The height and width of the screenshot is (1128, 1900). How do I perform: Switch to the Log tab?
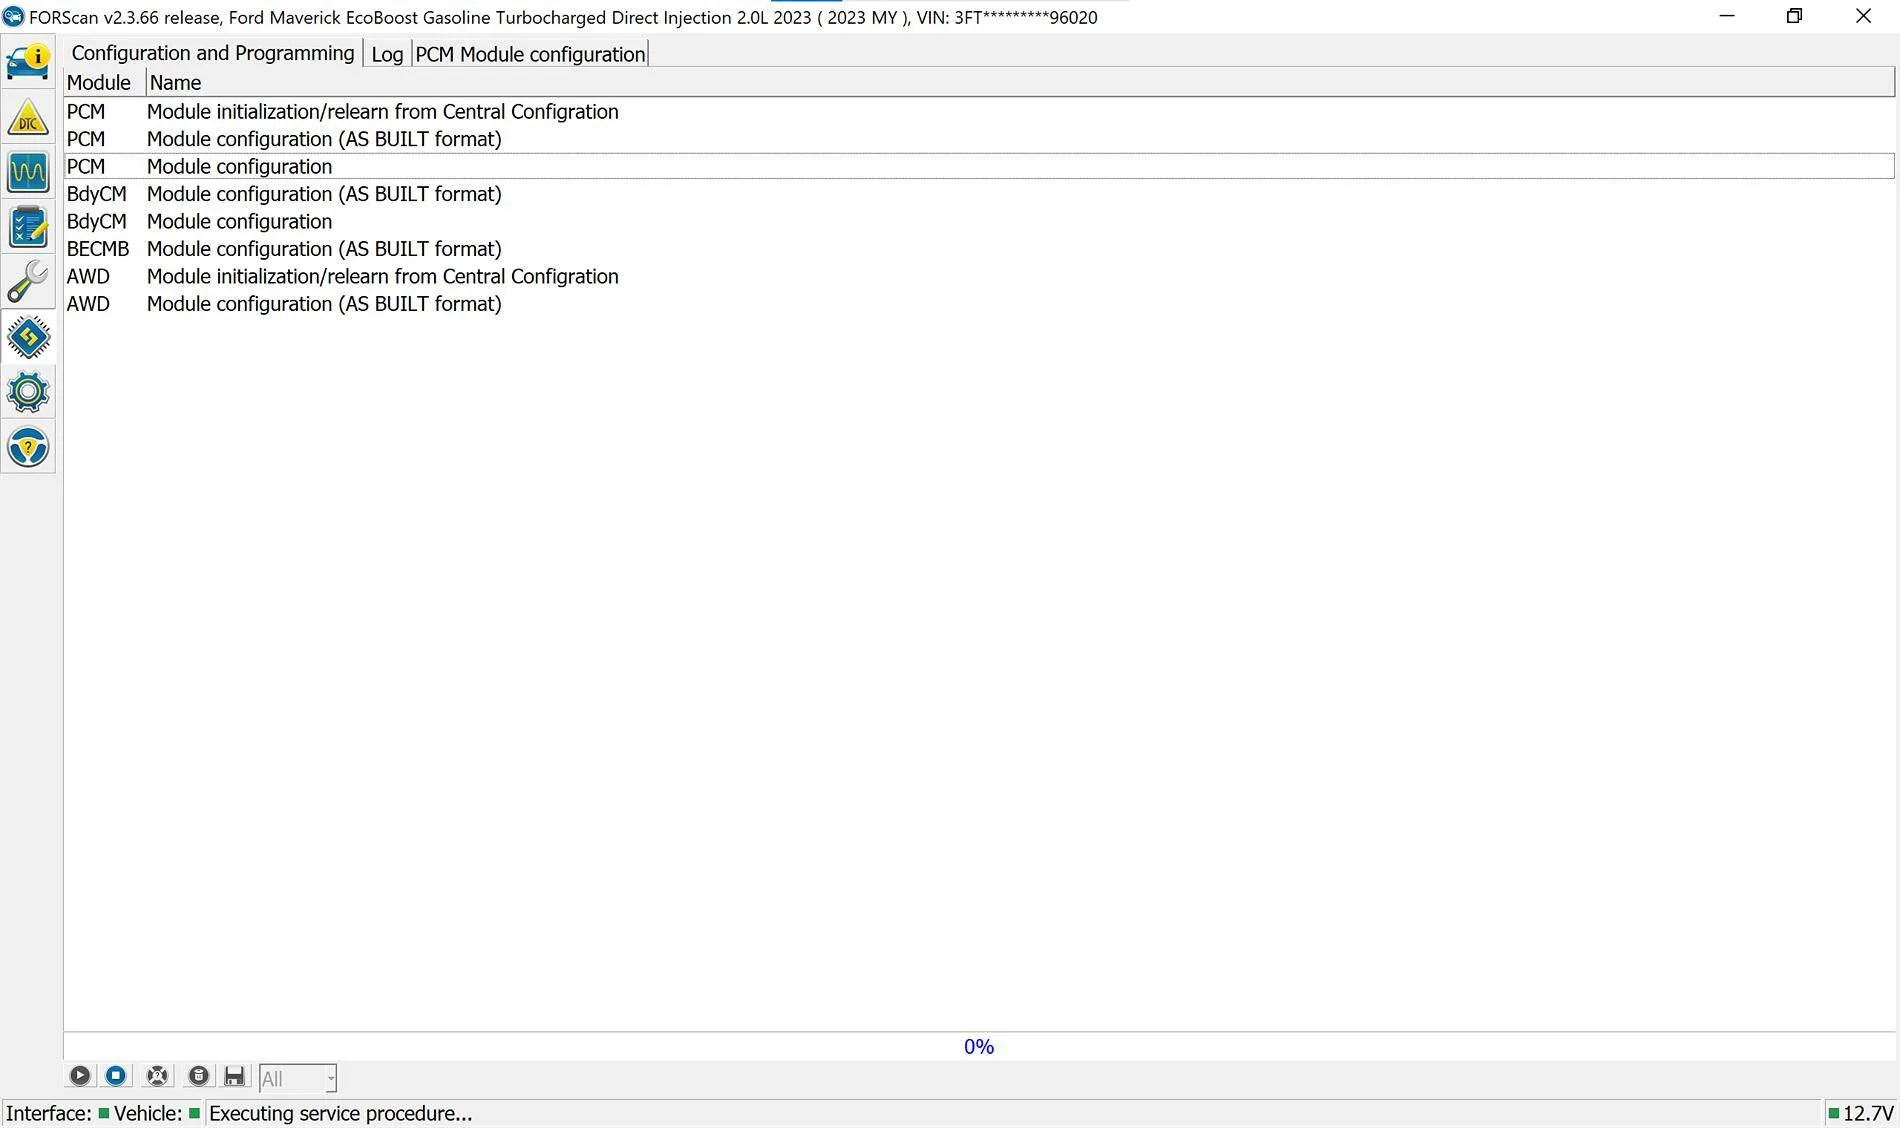point(387,54)
